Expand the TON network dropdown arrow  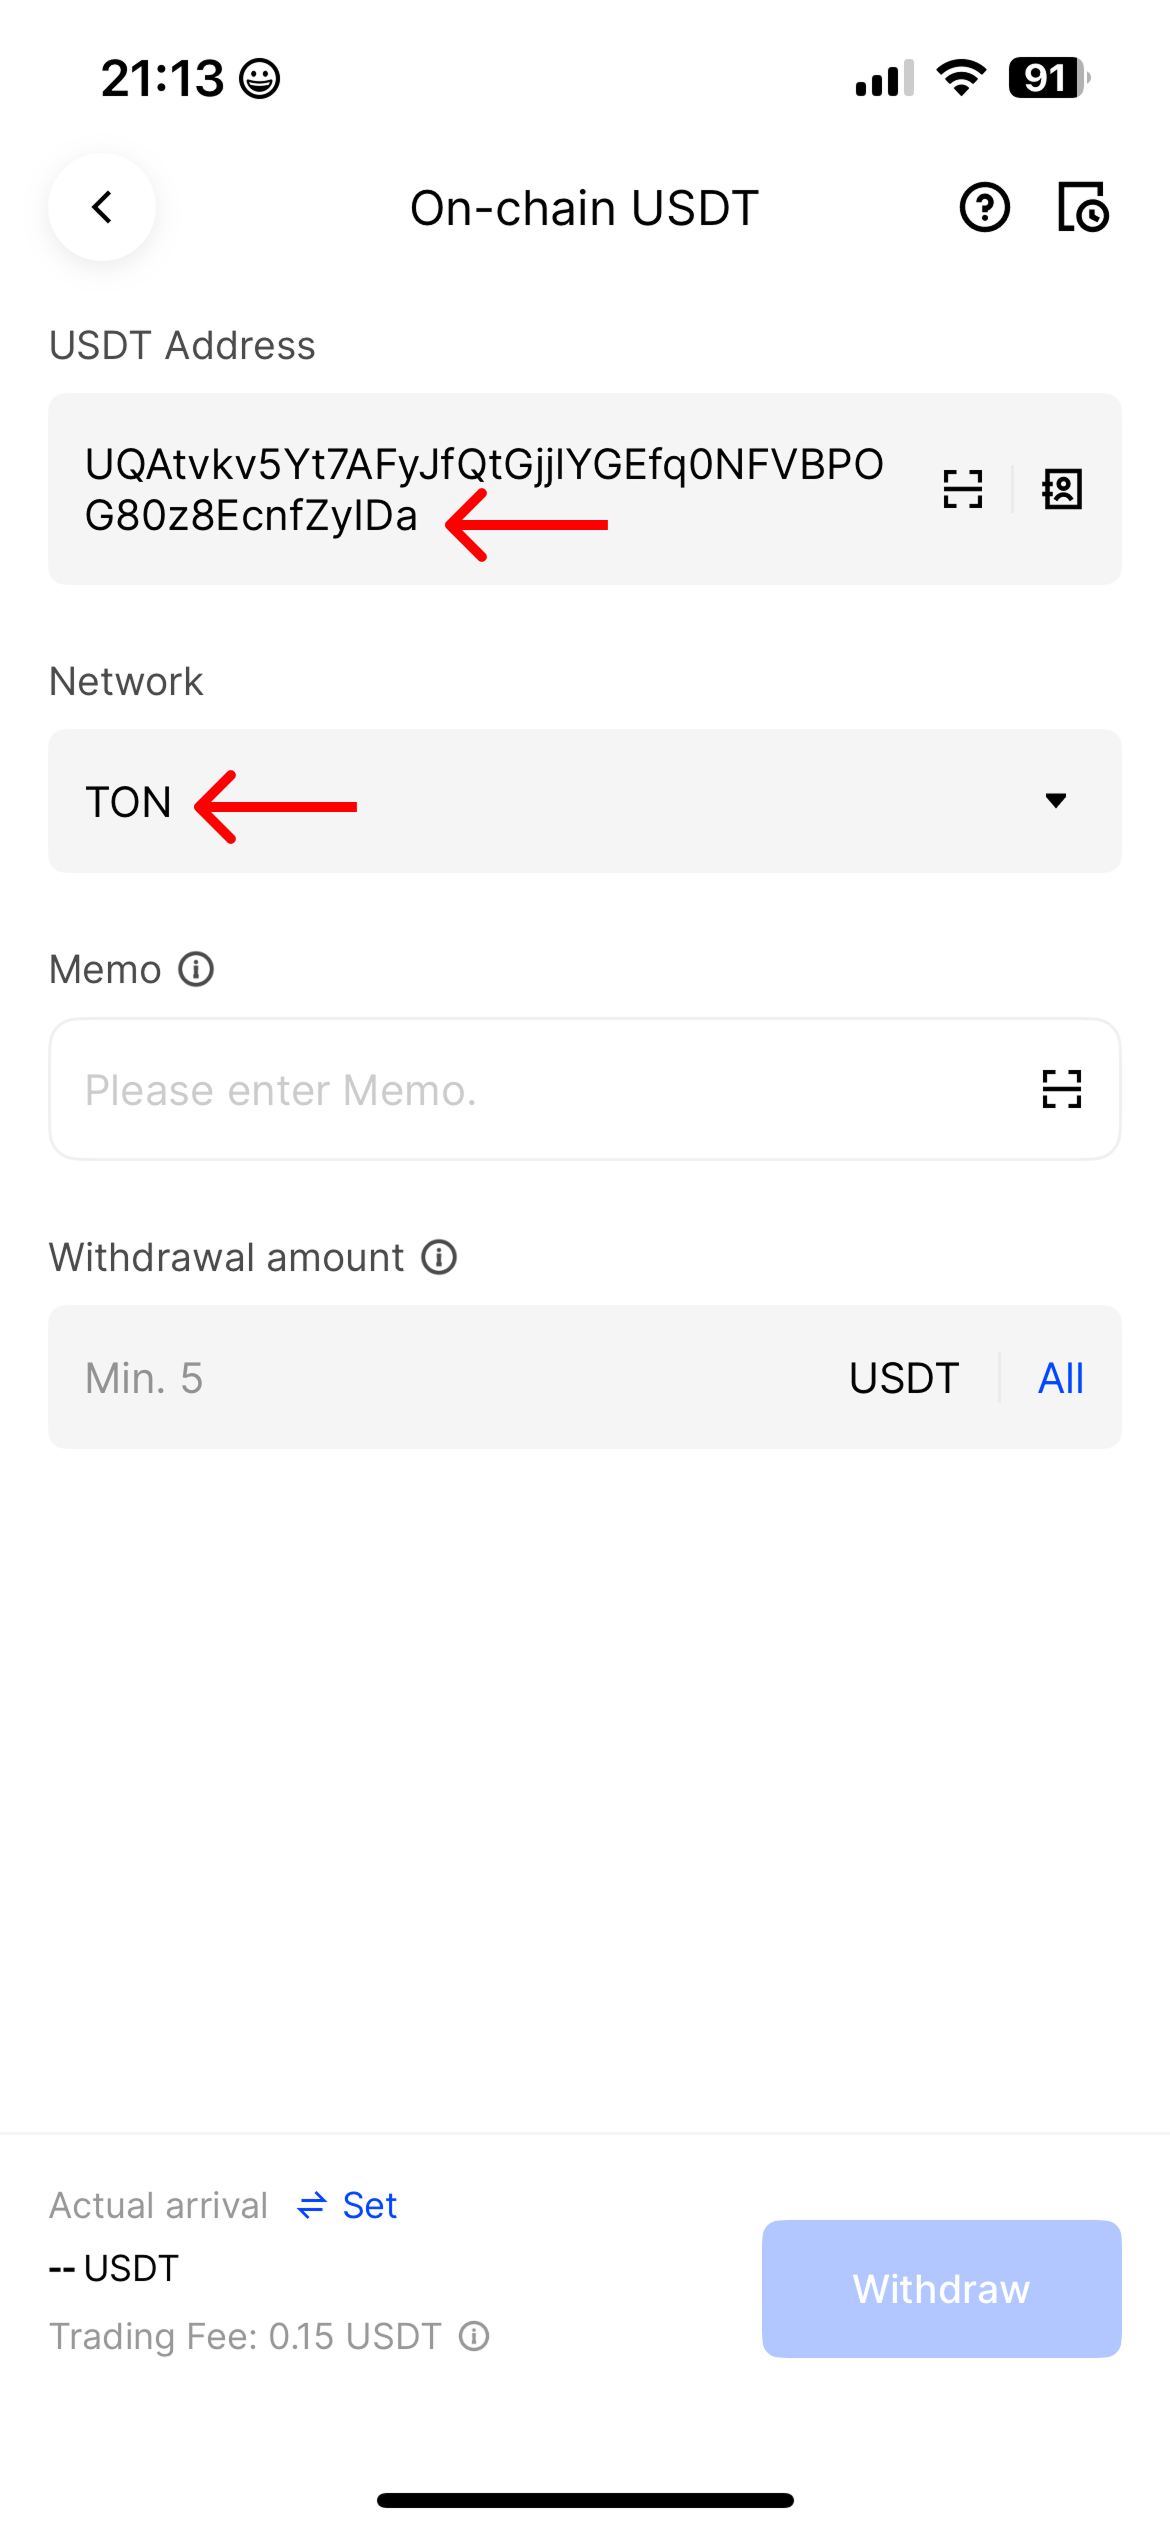[x=1055, y=800]
